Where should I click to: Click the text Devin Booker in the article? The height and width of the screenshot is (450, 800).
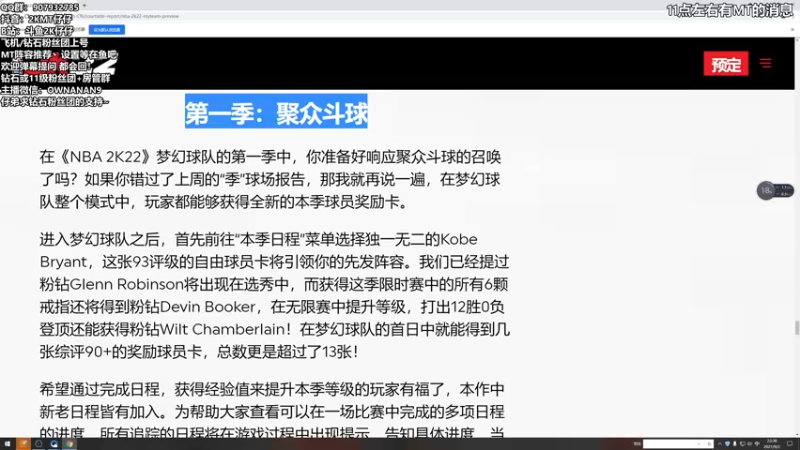coord(207,307)
